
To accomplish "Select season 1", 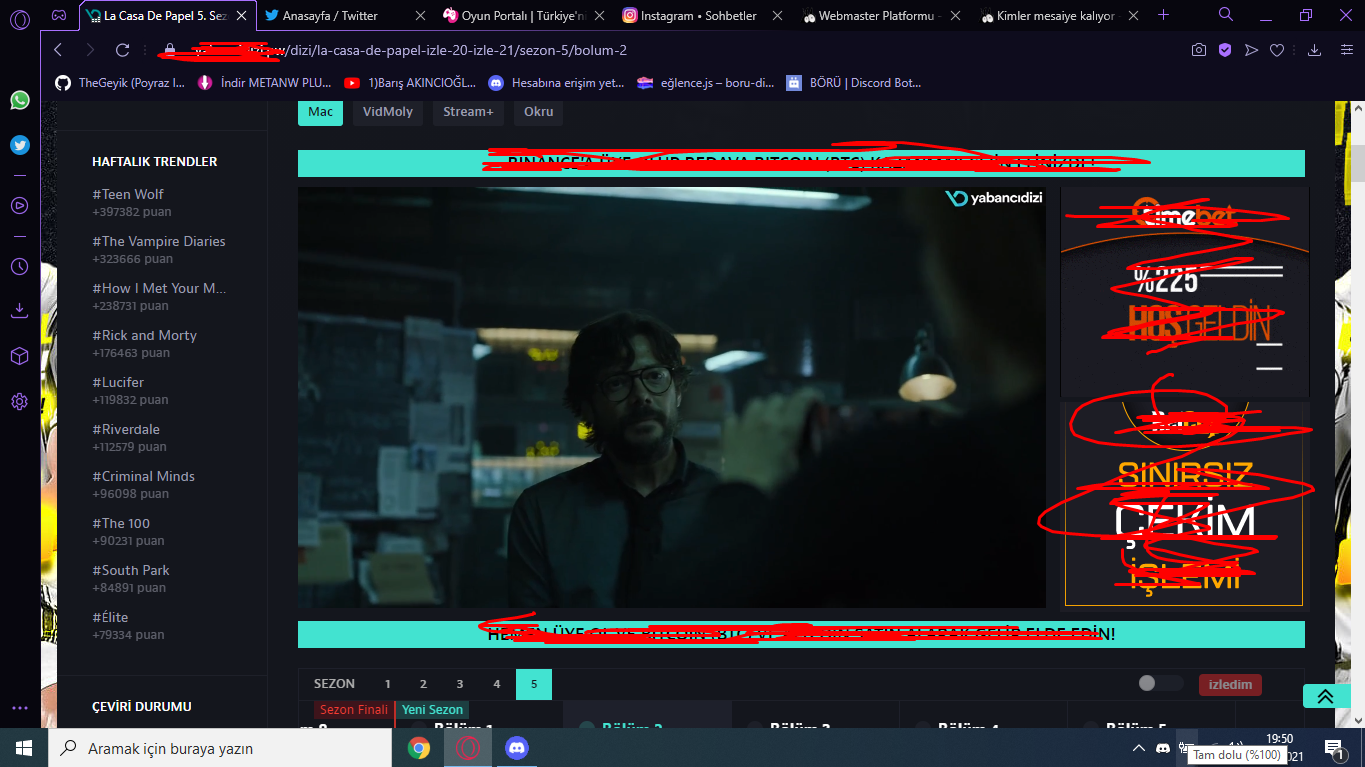I will coord(387,684).
